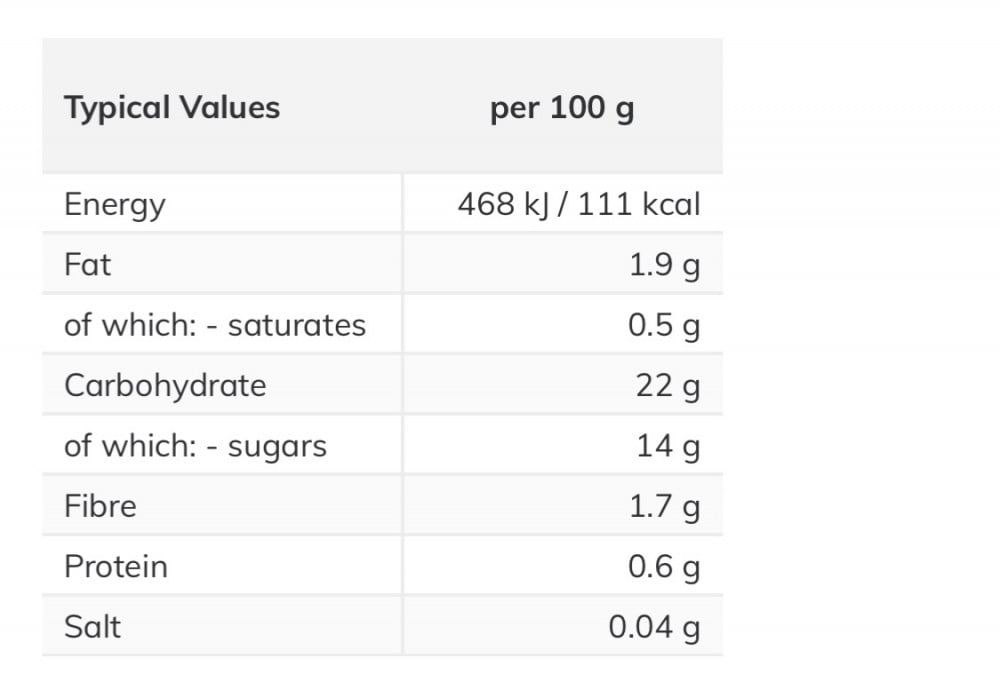Click the Carbohydrate row label

tap(165, 386)
